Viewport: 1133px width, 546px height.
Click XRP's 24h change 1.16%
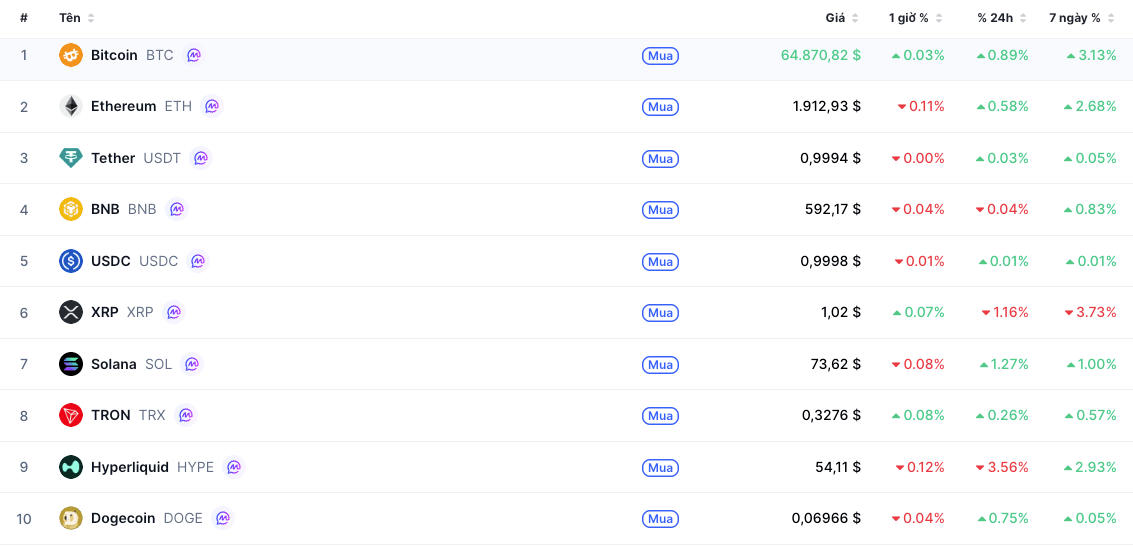[x=1004, y=312]
